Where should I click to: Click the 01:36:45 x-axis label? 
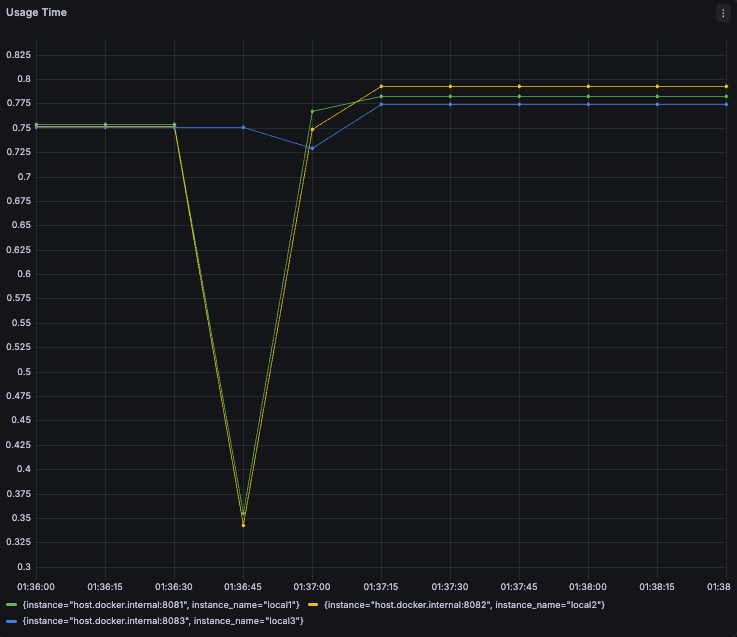coord(243,587)
